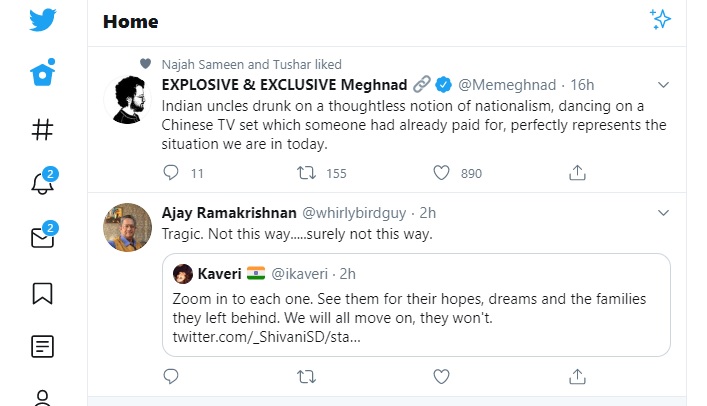Expand options chevron on Meghnad's tweet

coord(662,84)
